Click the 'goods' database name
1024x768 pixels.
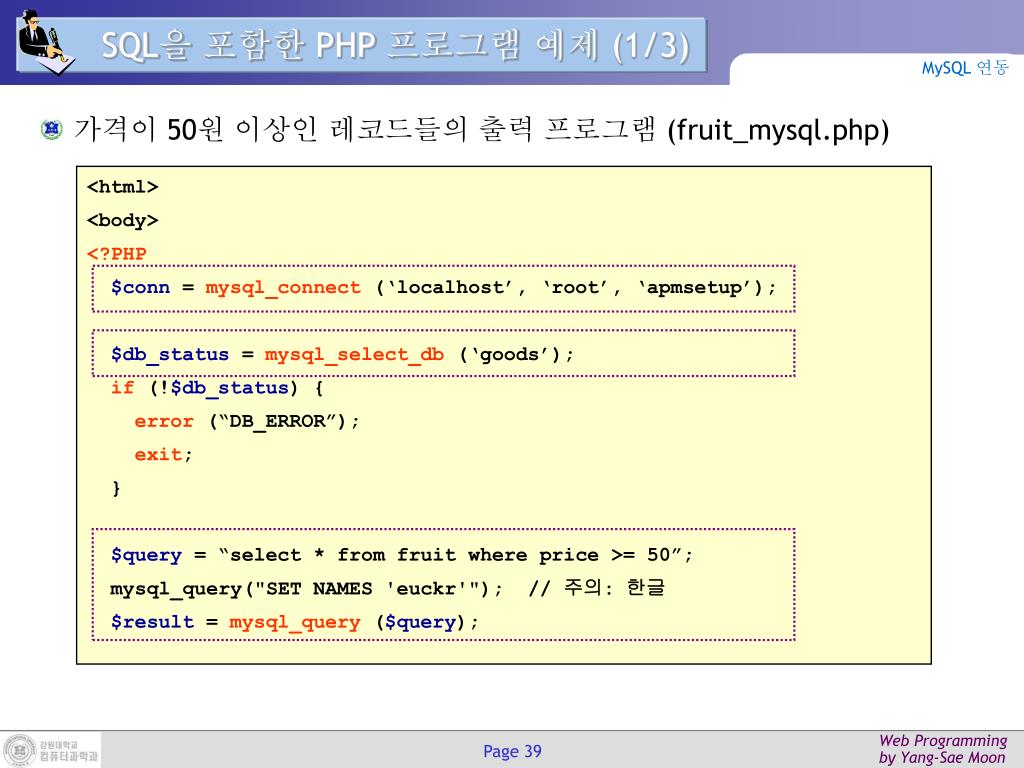click(x=509, y=355)
